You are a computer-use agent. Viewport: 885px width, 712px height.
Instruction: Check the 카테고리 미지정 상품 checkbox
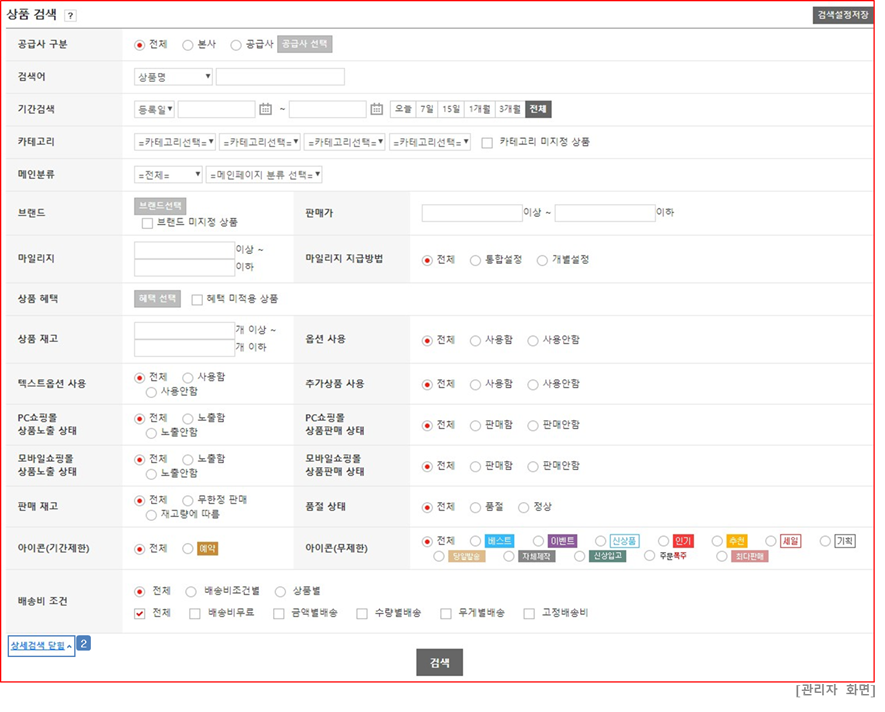click(487, 142)
